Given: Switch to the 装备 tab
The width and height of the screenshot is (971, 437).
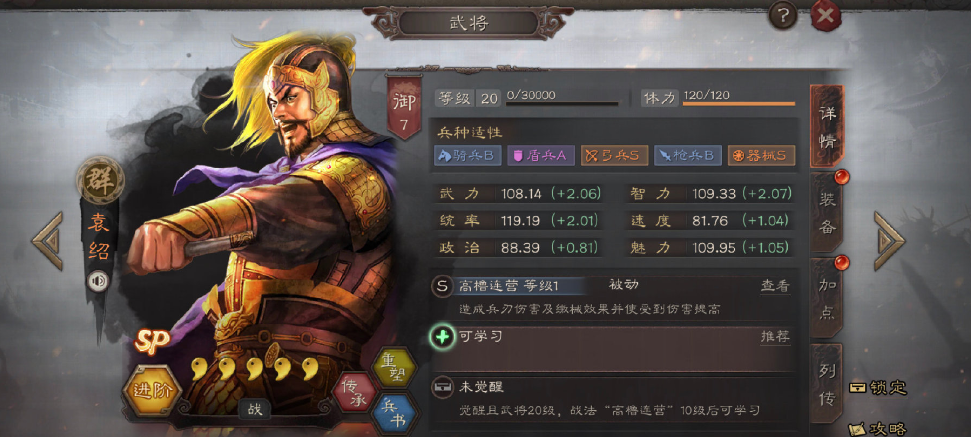Looking at the screenshot, I should [828, 210].
